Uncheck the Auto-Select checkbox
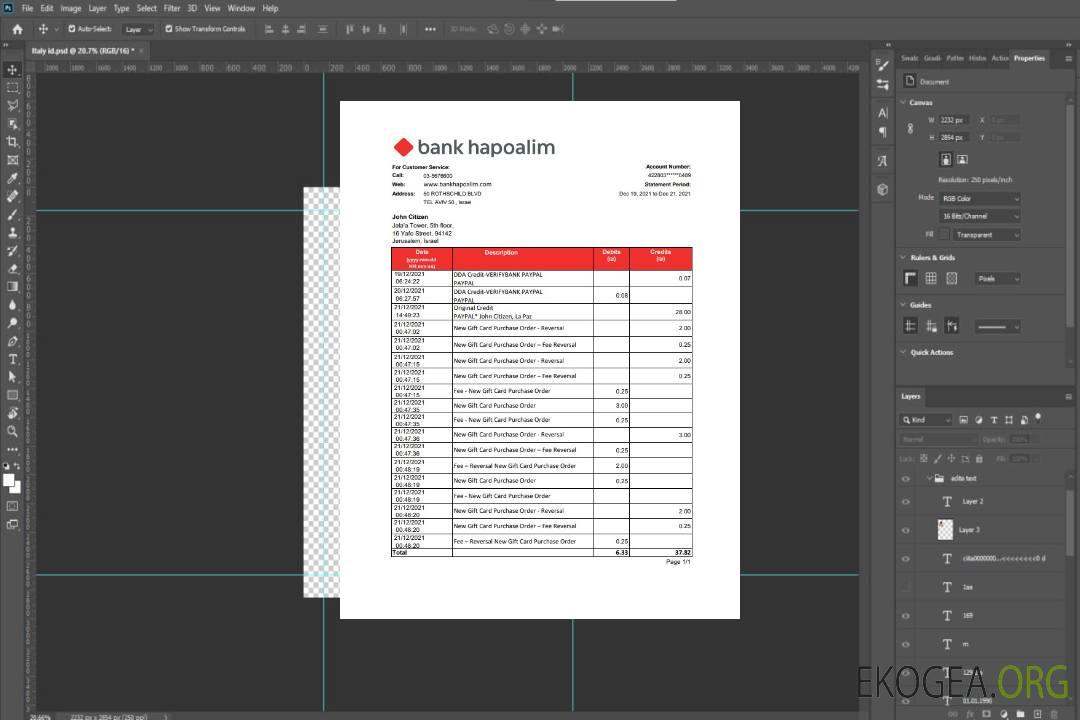1080x720 pixels. click(70, 29)
